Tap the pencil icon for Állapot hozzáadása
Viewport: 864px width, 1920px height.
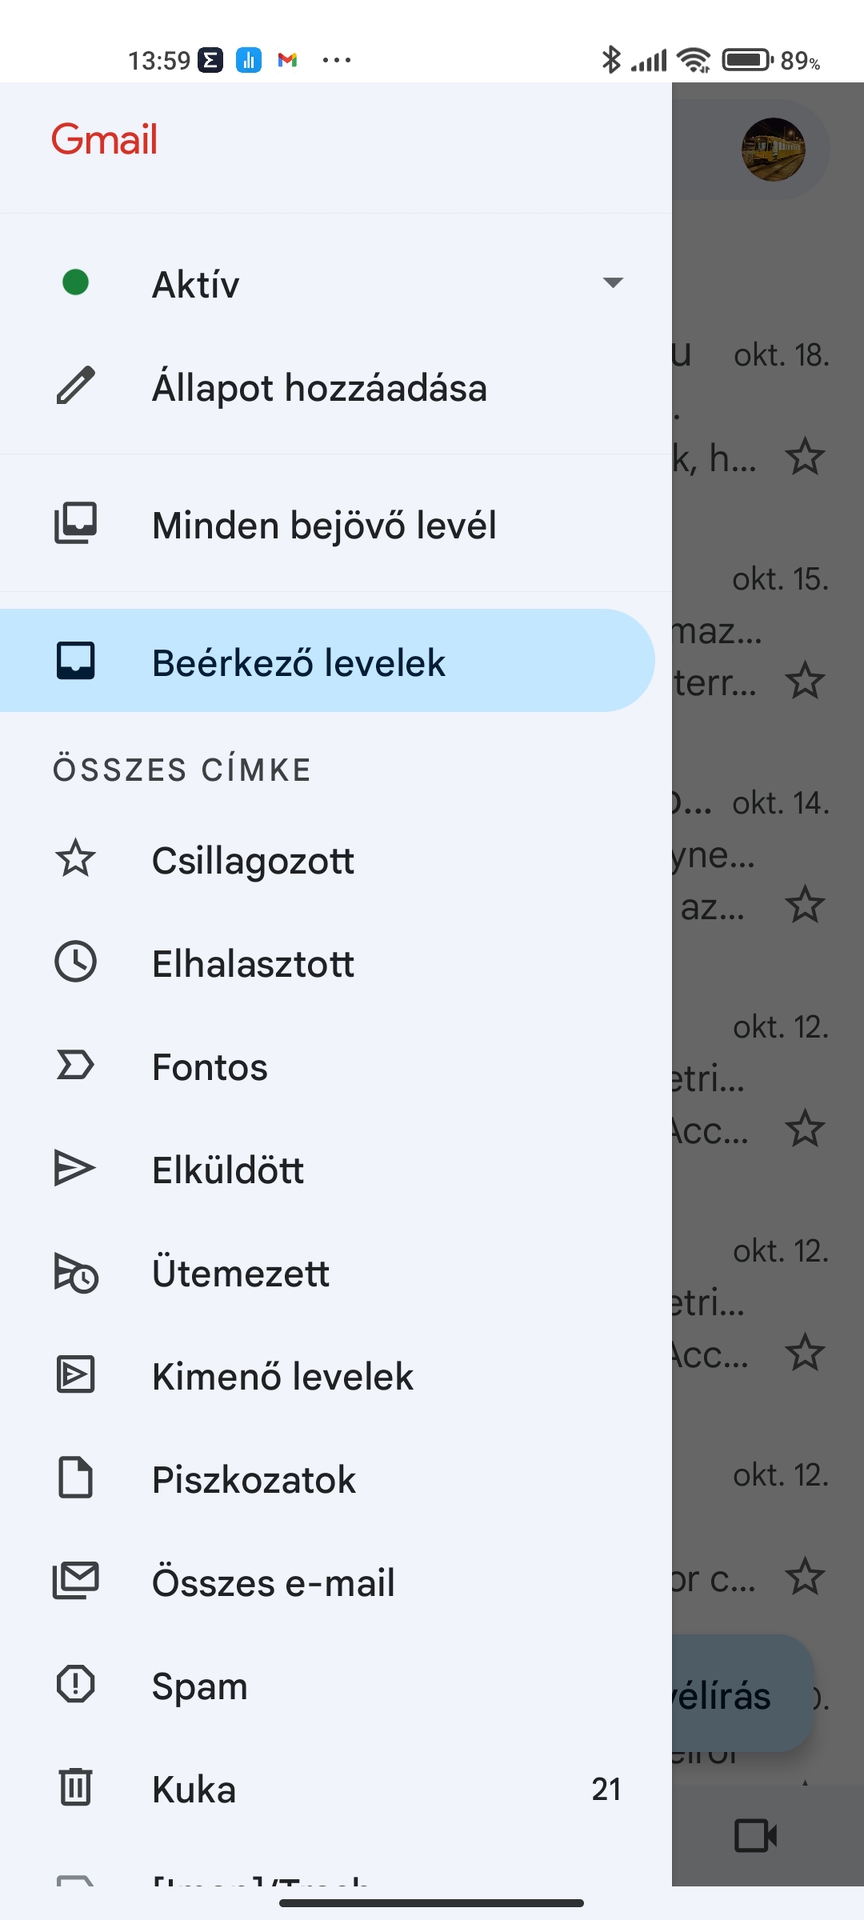(75, 386)
